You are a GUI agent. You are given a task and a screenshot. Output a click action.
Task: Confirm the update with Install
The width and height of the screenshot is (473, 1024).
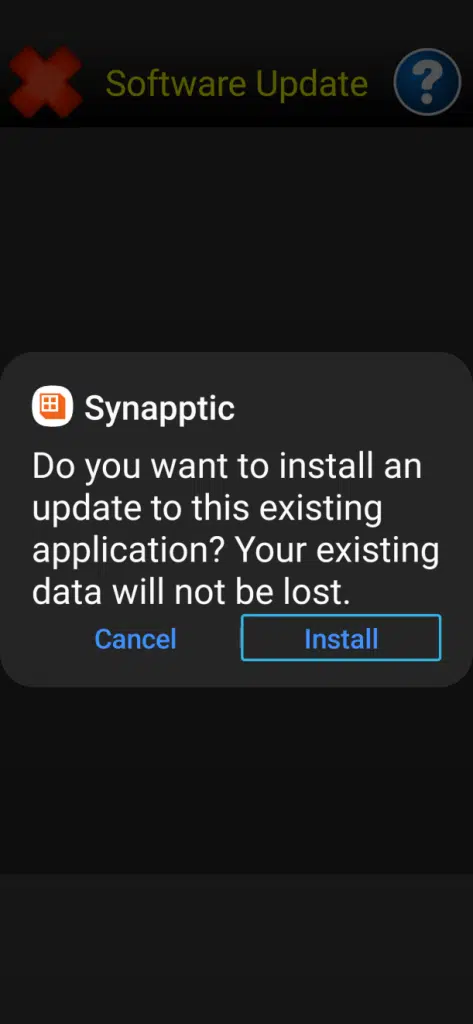(x=341, y=638)
